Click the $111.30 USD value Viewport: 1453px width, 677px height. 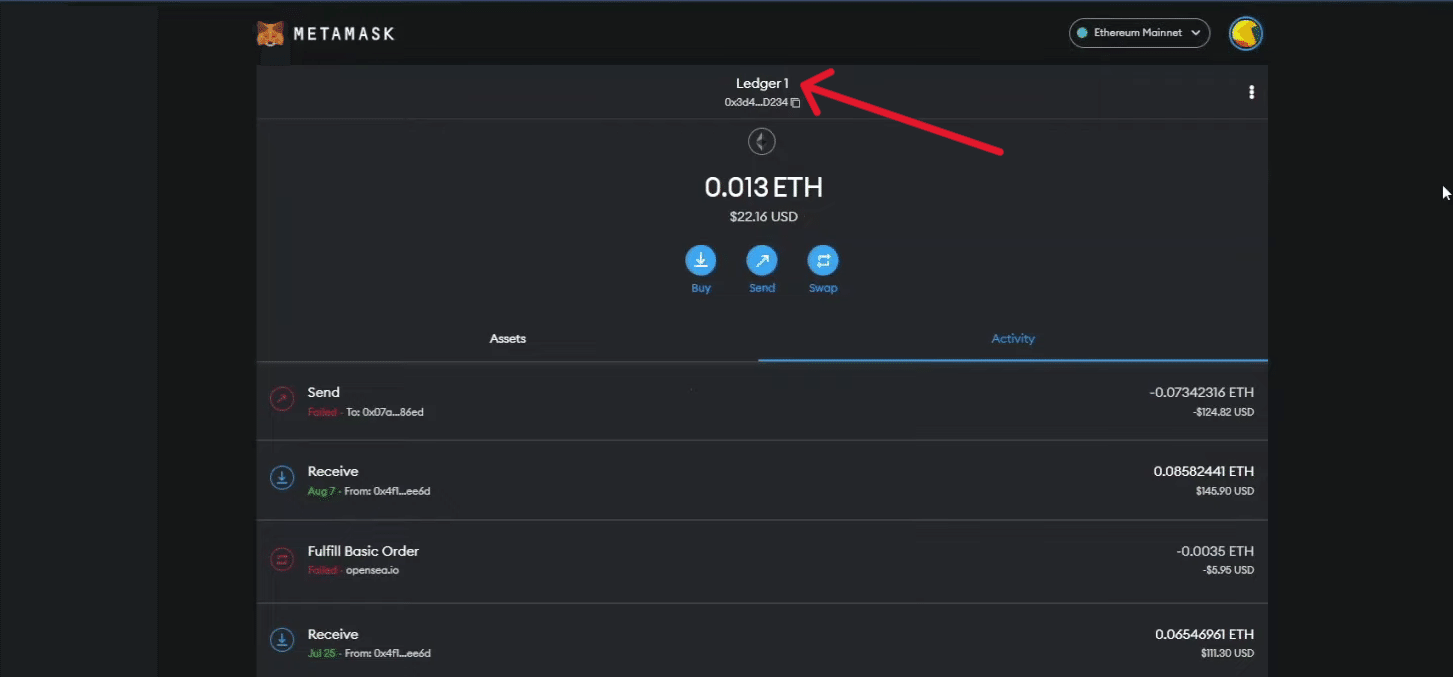point(1227,654)
